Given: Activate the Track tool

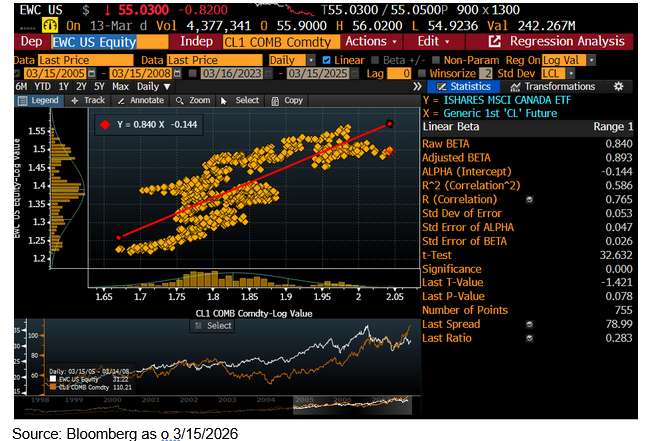Looking at the screenshot, I should pos(88,100).
